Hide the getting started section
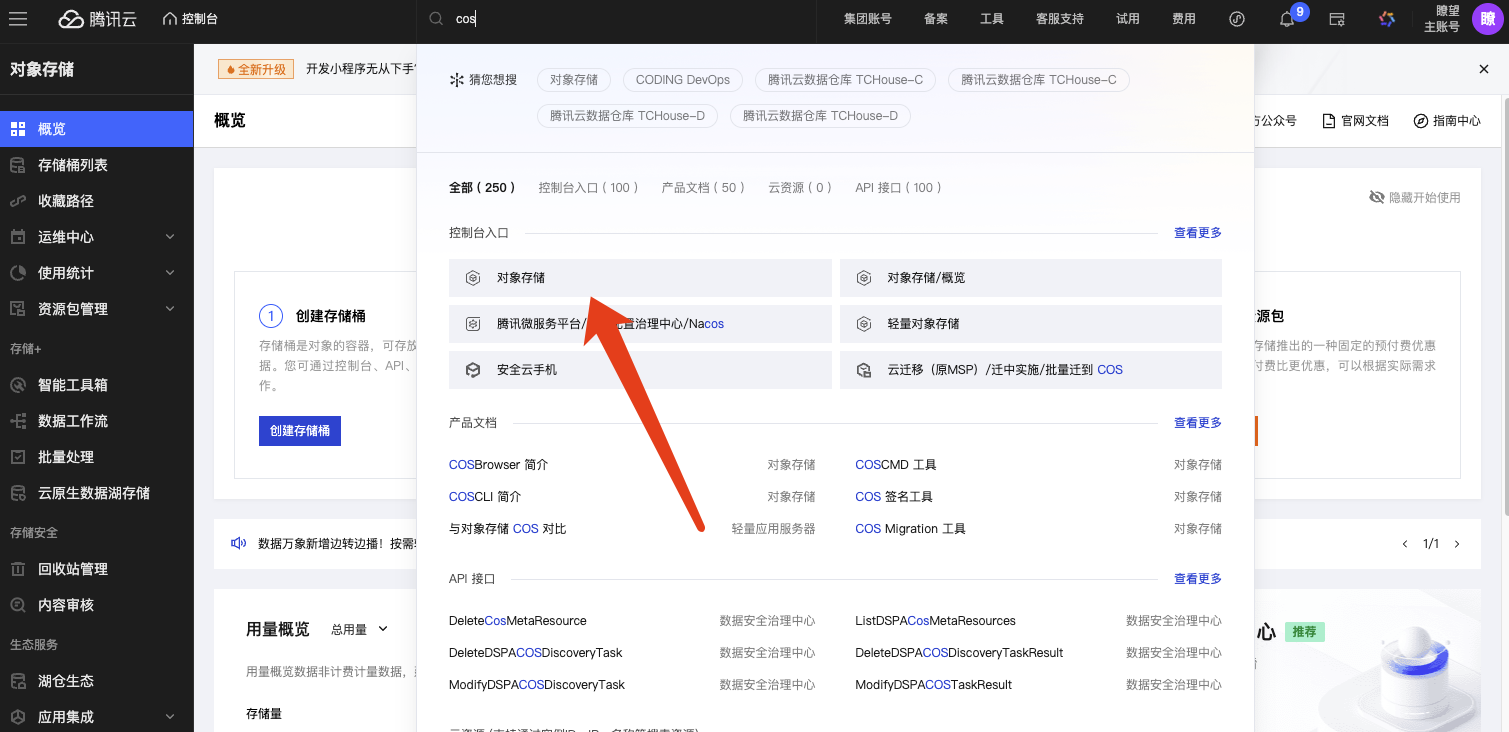This screenshot has width=1509, height=732. (1414, 198)
